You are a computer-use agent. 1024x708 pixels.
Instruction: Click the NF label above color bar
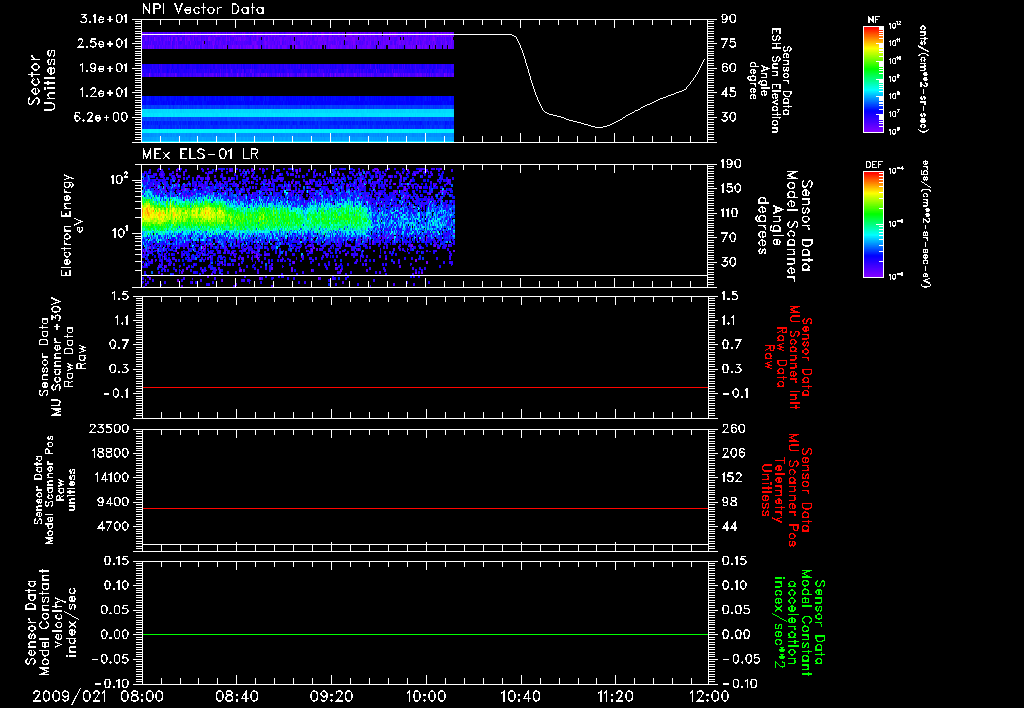point(873,20)
